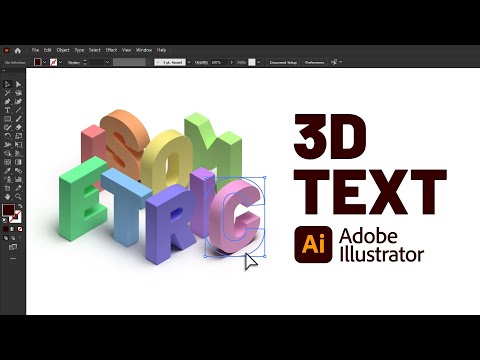This screenshot has width=480, height=360.
Task: Switch to Gradient fill mode button
Action: point(13,229)
